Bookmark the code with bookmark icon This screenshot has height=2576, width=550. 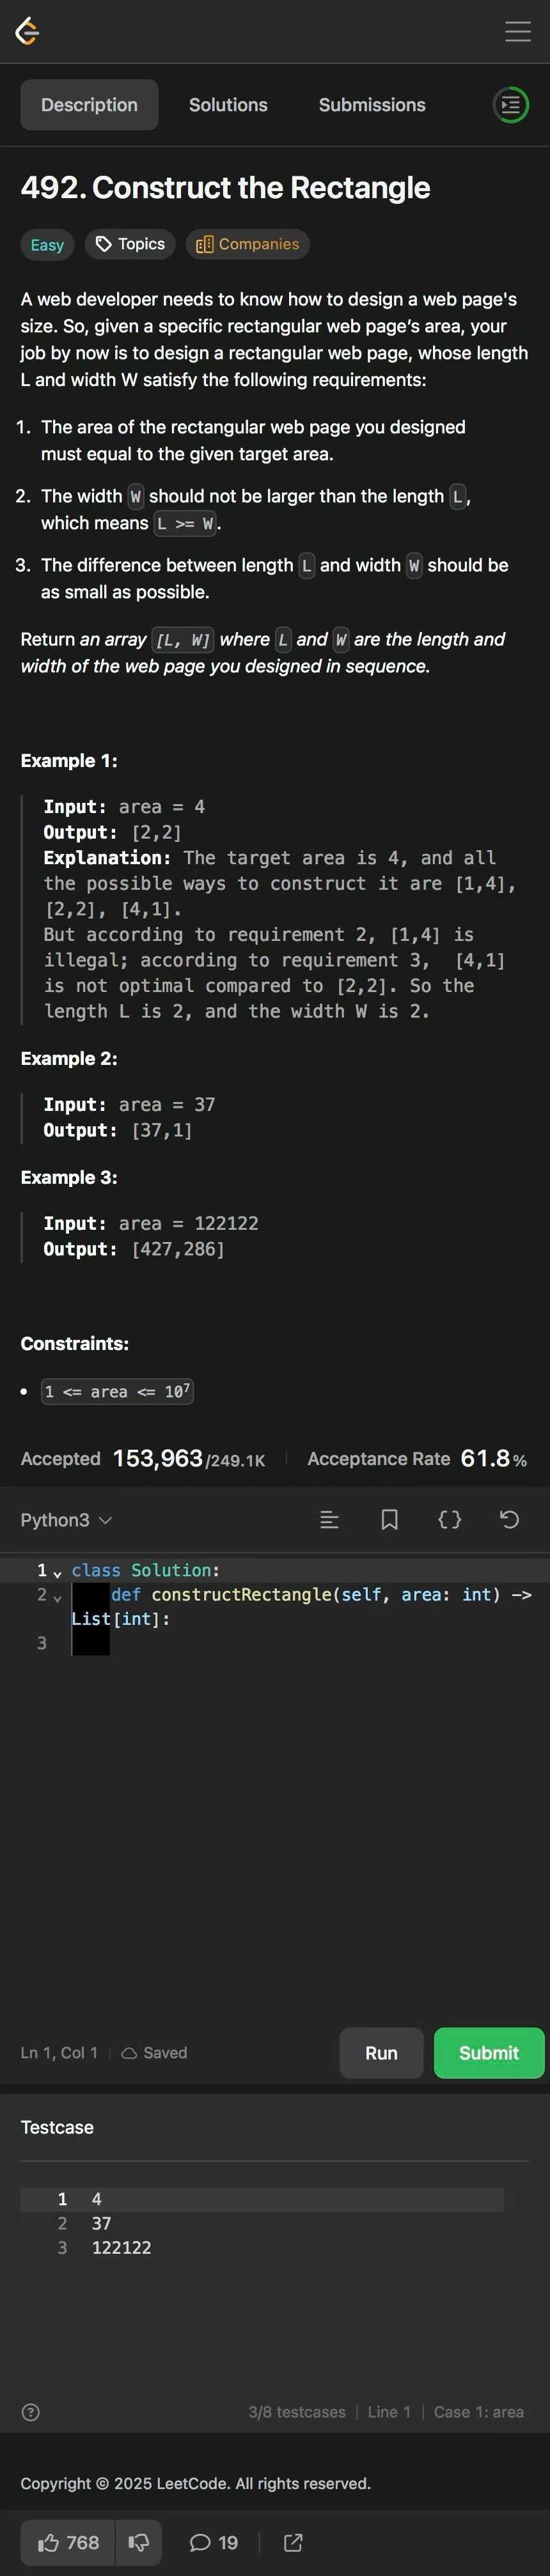(x=389, y=1520)
